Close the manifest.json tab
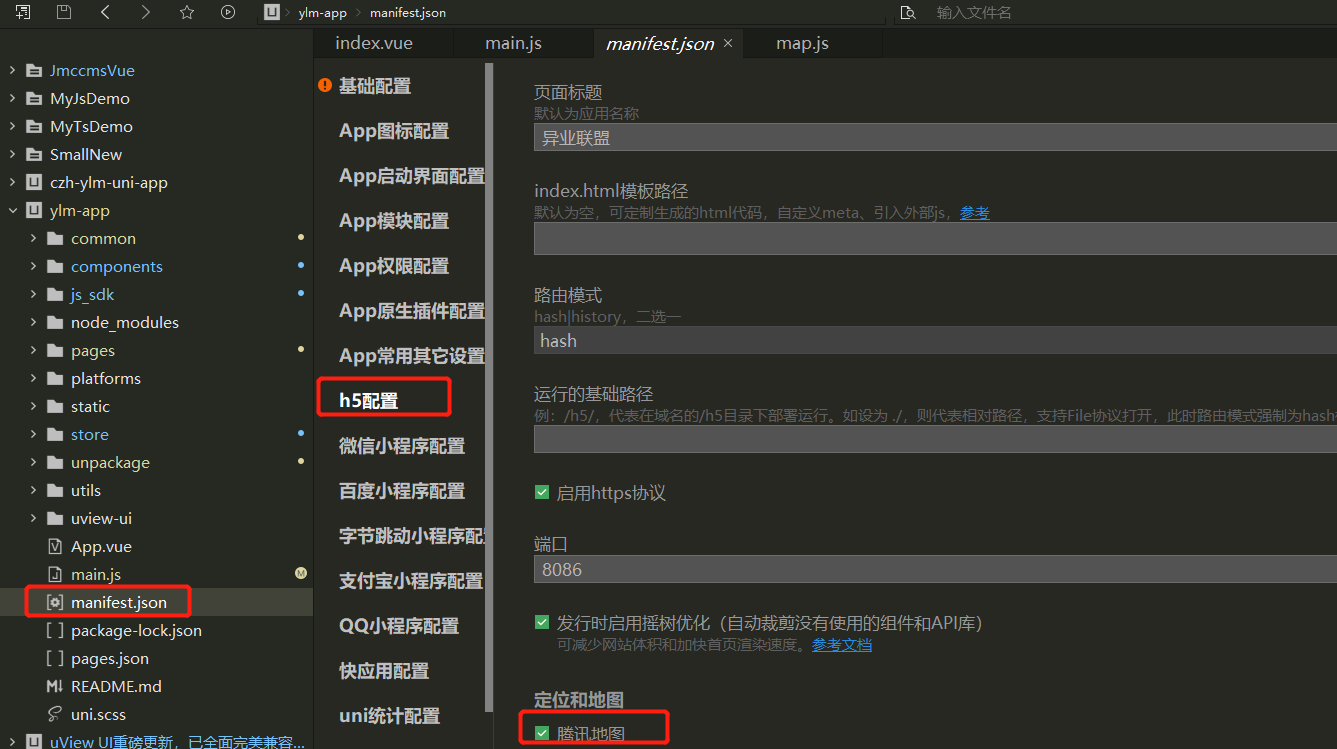This screenshot has height=749, width=1337. pos(728,43)
